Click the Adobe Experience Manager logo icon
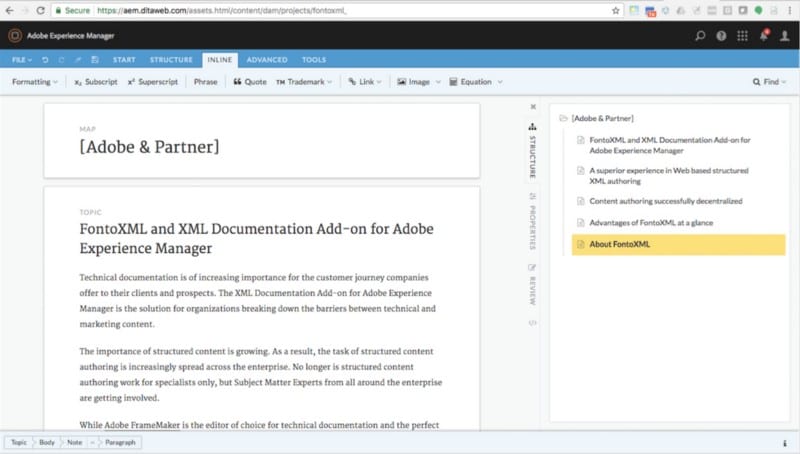Image resolution: width=800 pixels, height=454 pixels. coord(15,35)
